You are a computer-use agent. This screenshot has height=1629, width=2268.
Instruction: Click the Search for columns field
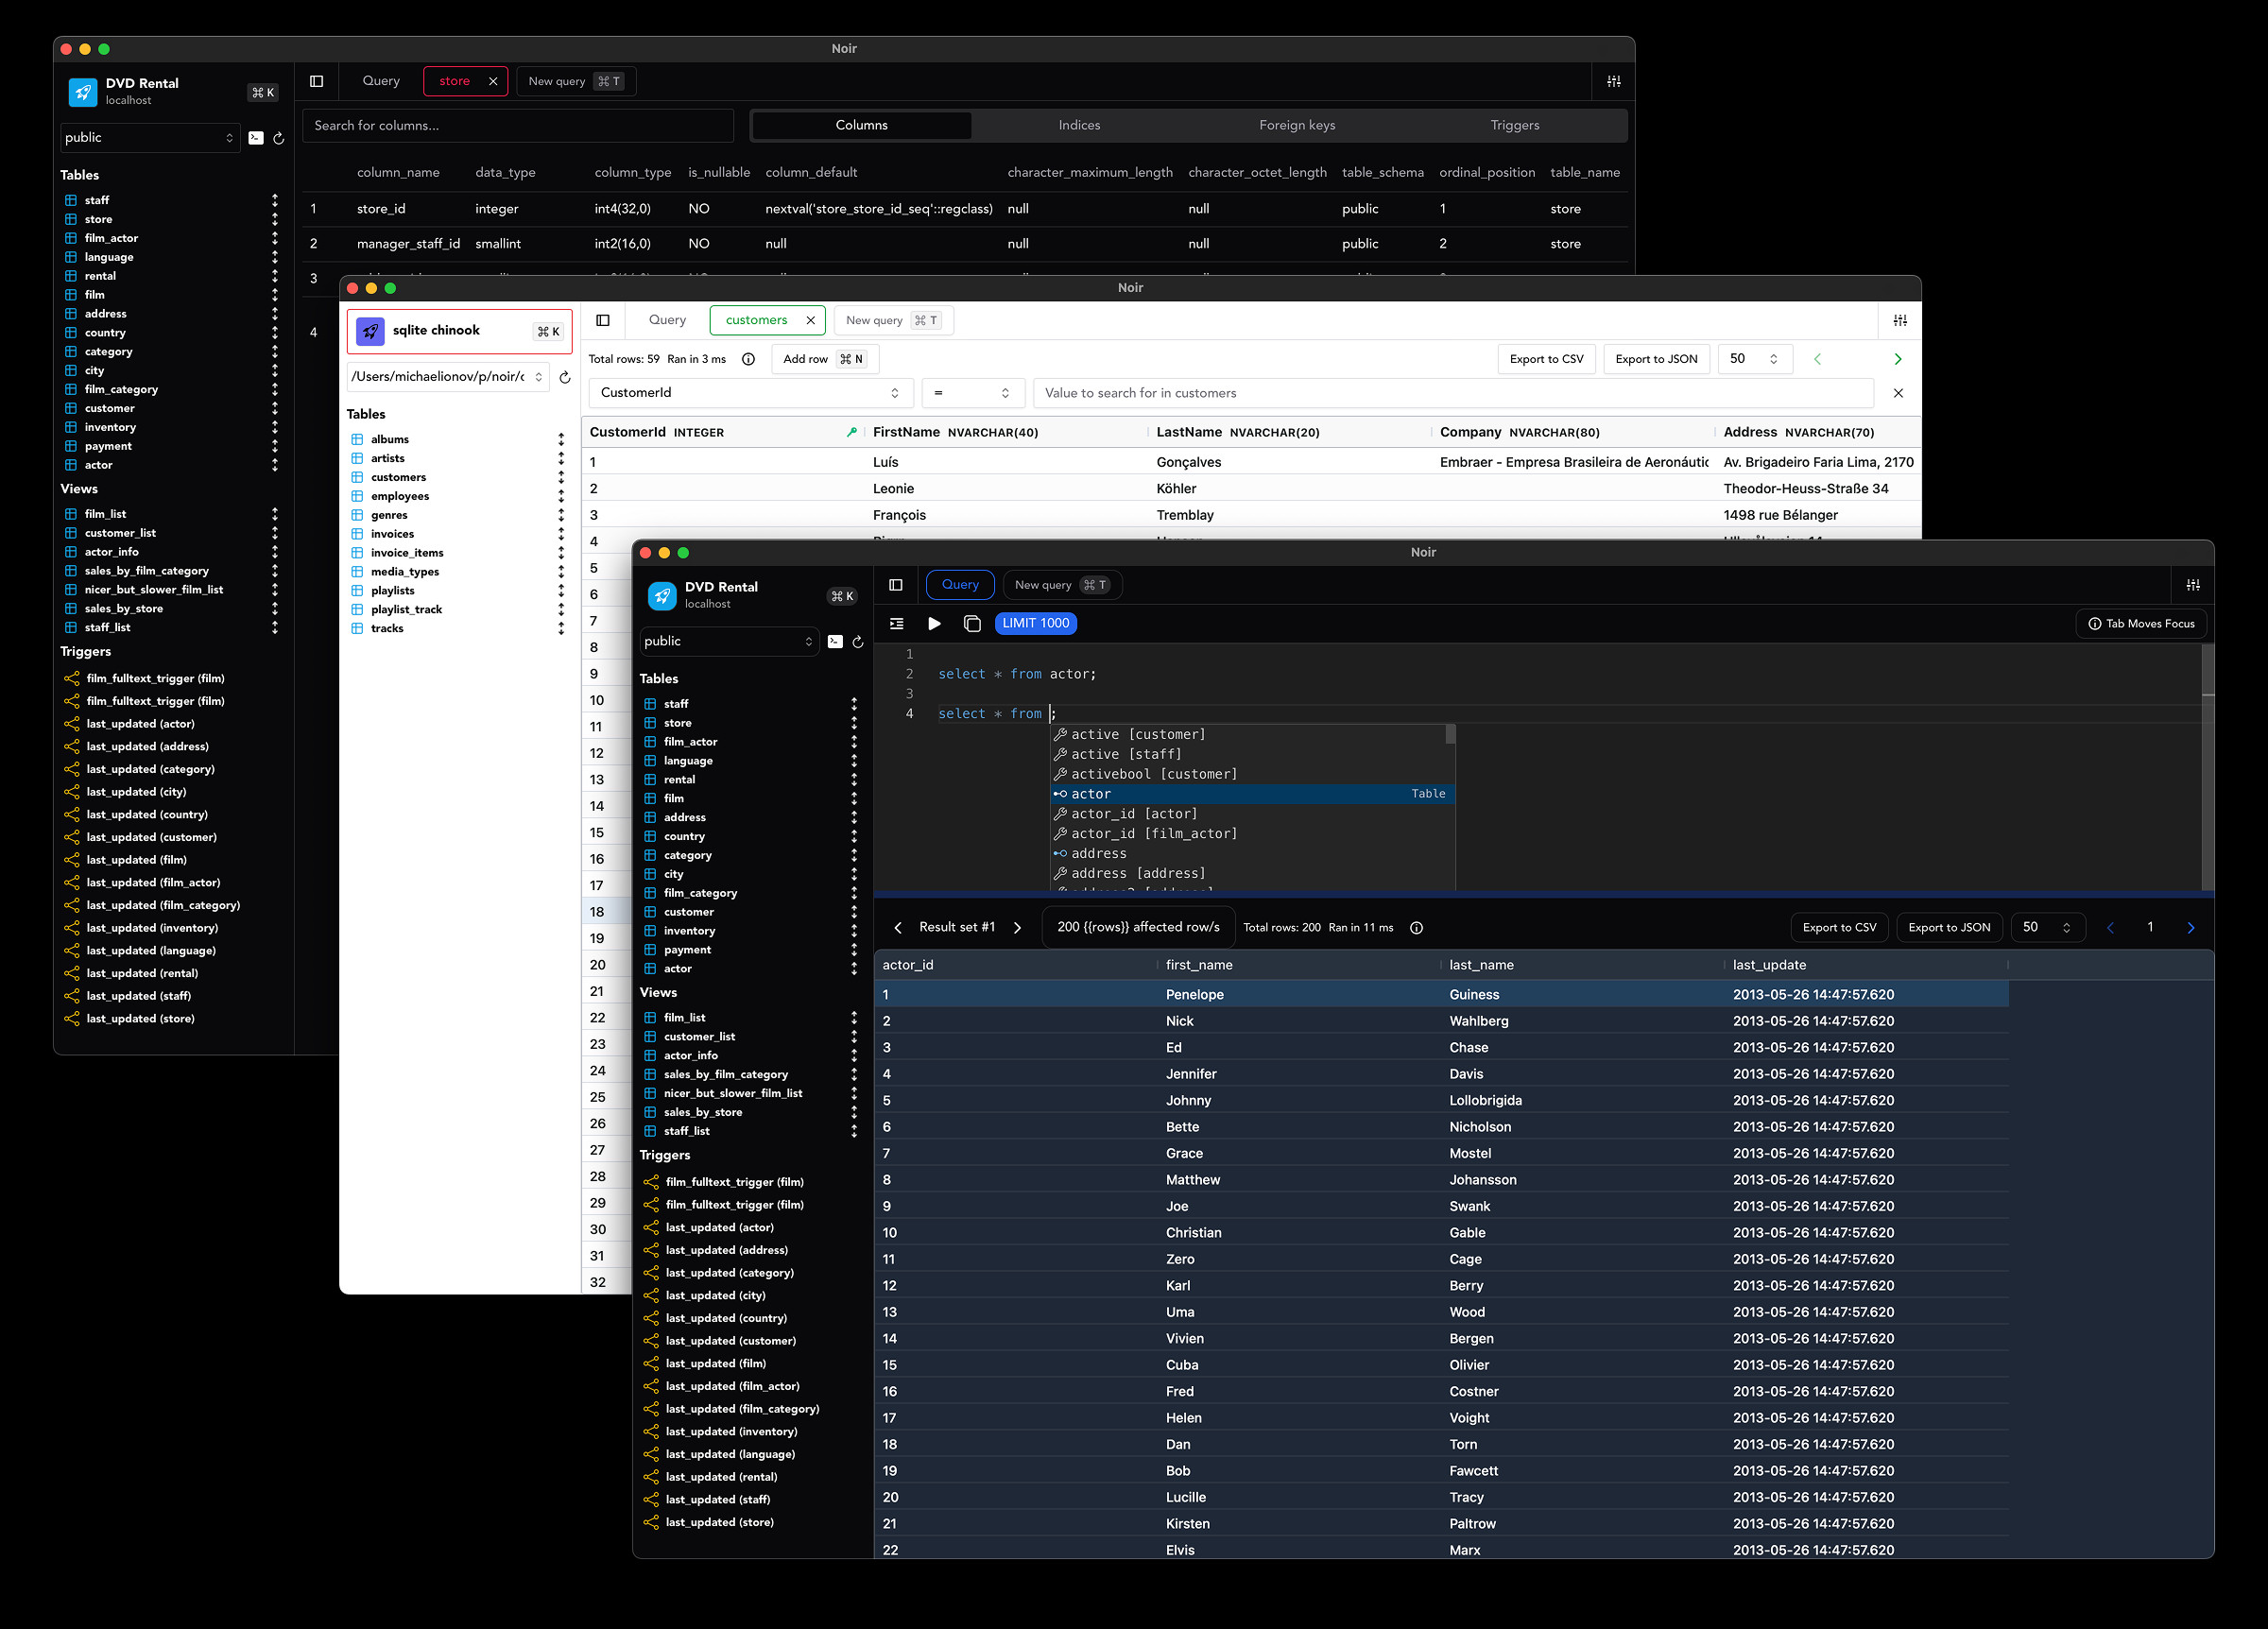(x=517, y=125)
